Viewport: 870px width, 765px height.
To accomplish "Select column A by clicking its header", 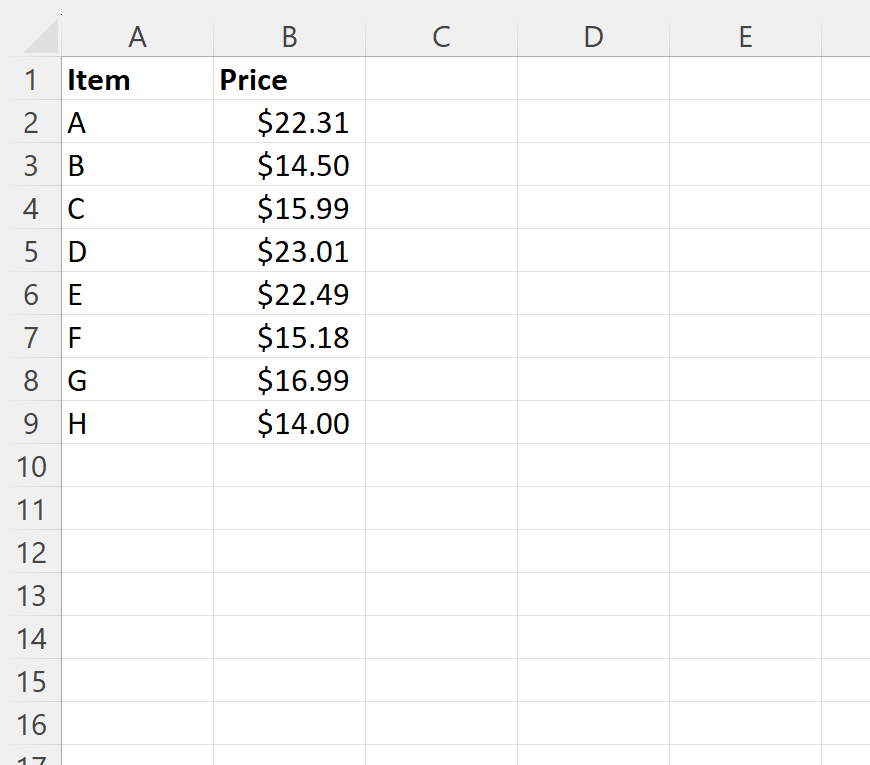I will (137, 36).
